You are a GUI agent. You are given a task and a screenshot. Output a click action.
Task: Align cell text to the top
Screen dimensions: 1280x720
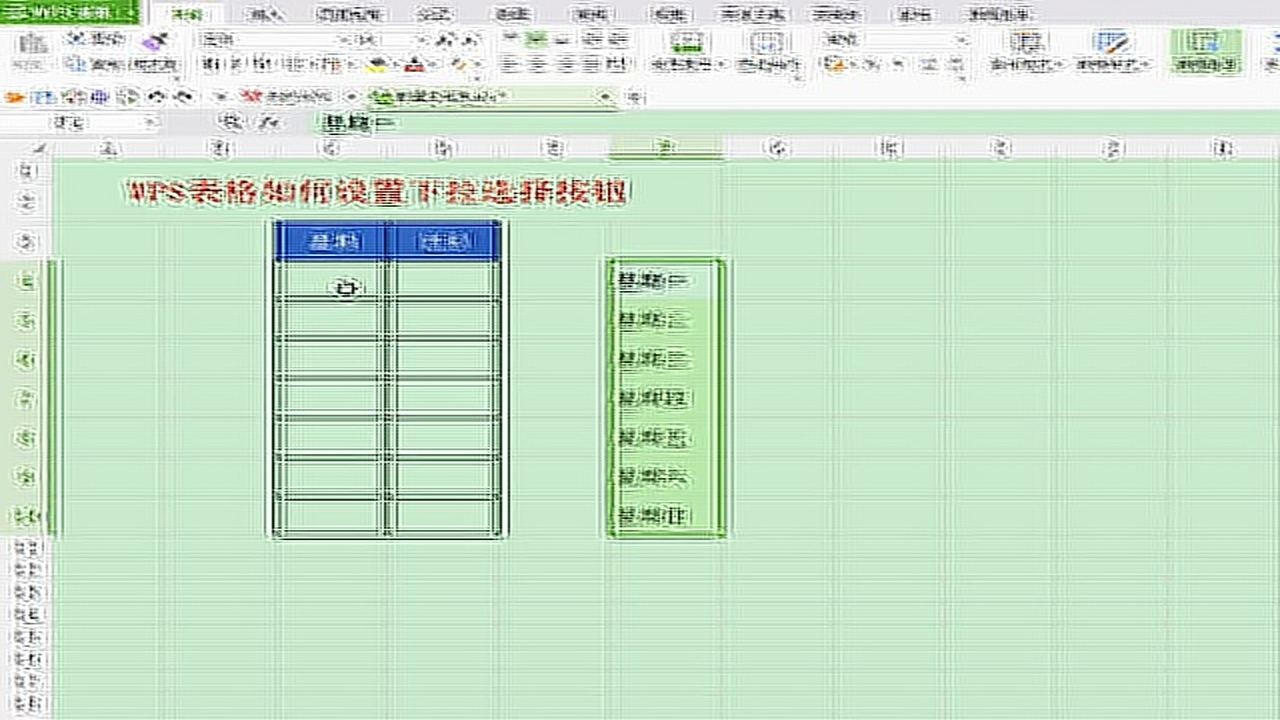click(x=510, y=40)
